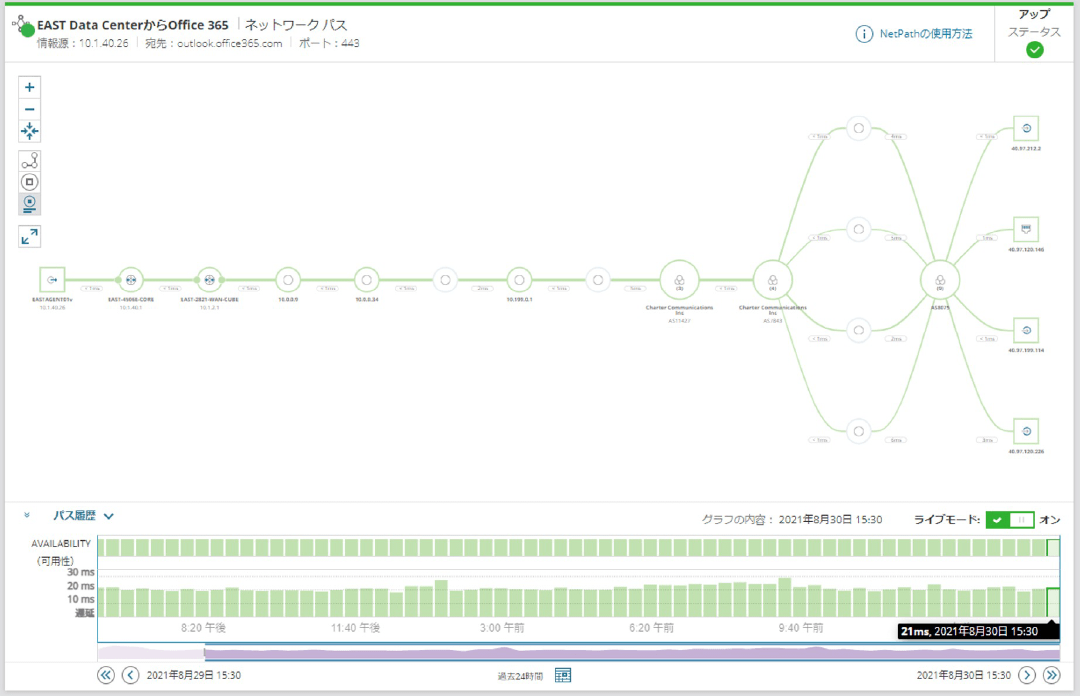Toggle the ライブモード switch off
The width and height of the screenshot is (1080, 696).
coord(1010,520)
